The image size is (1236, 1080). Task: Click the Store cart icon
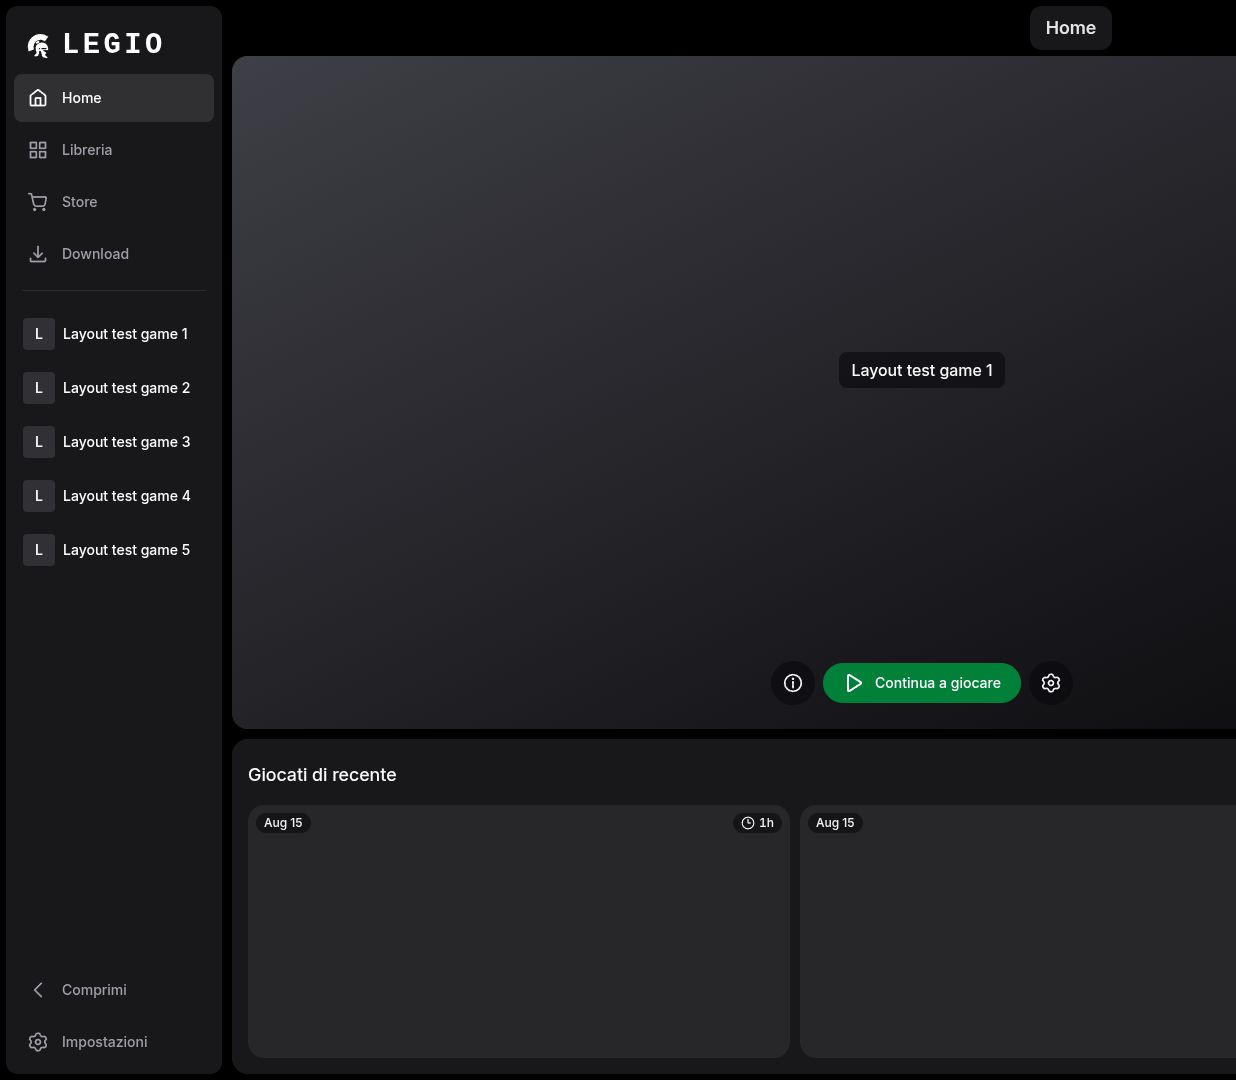coord(38,202)
